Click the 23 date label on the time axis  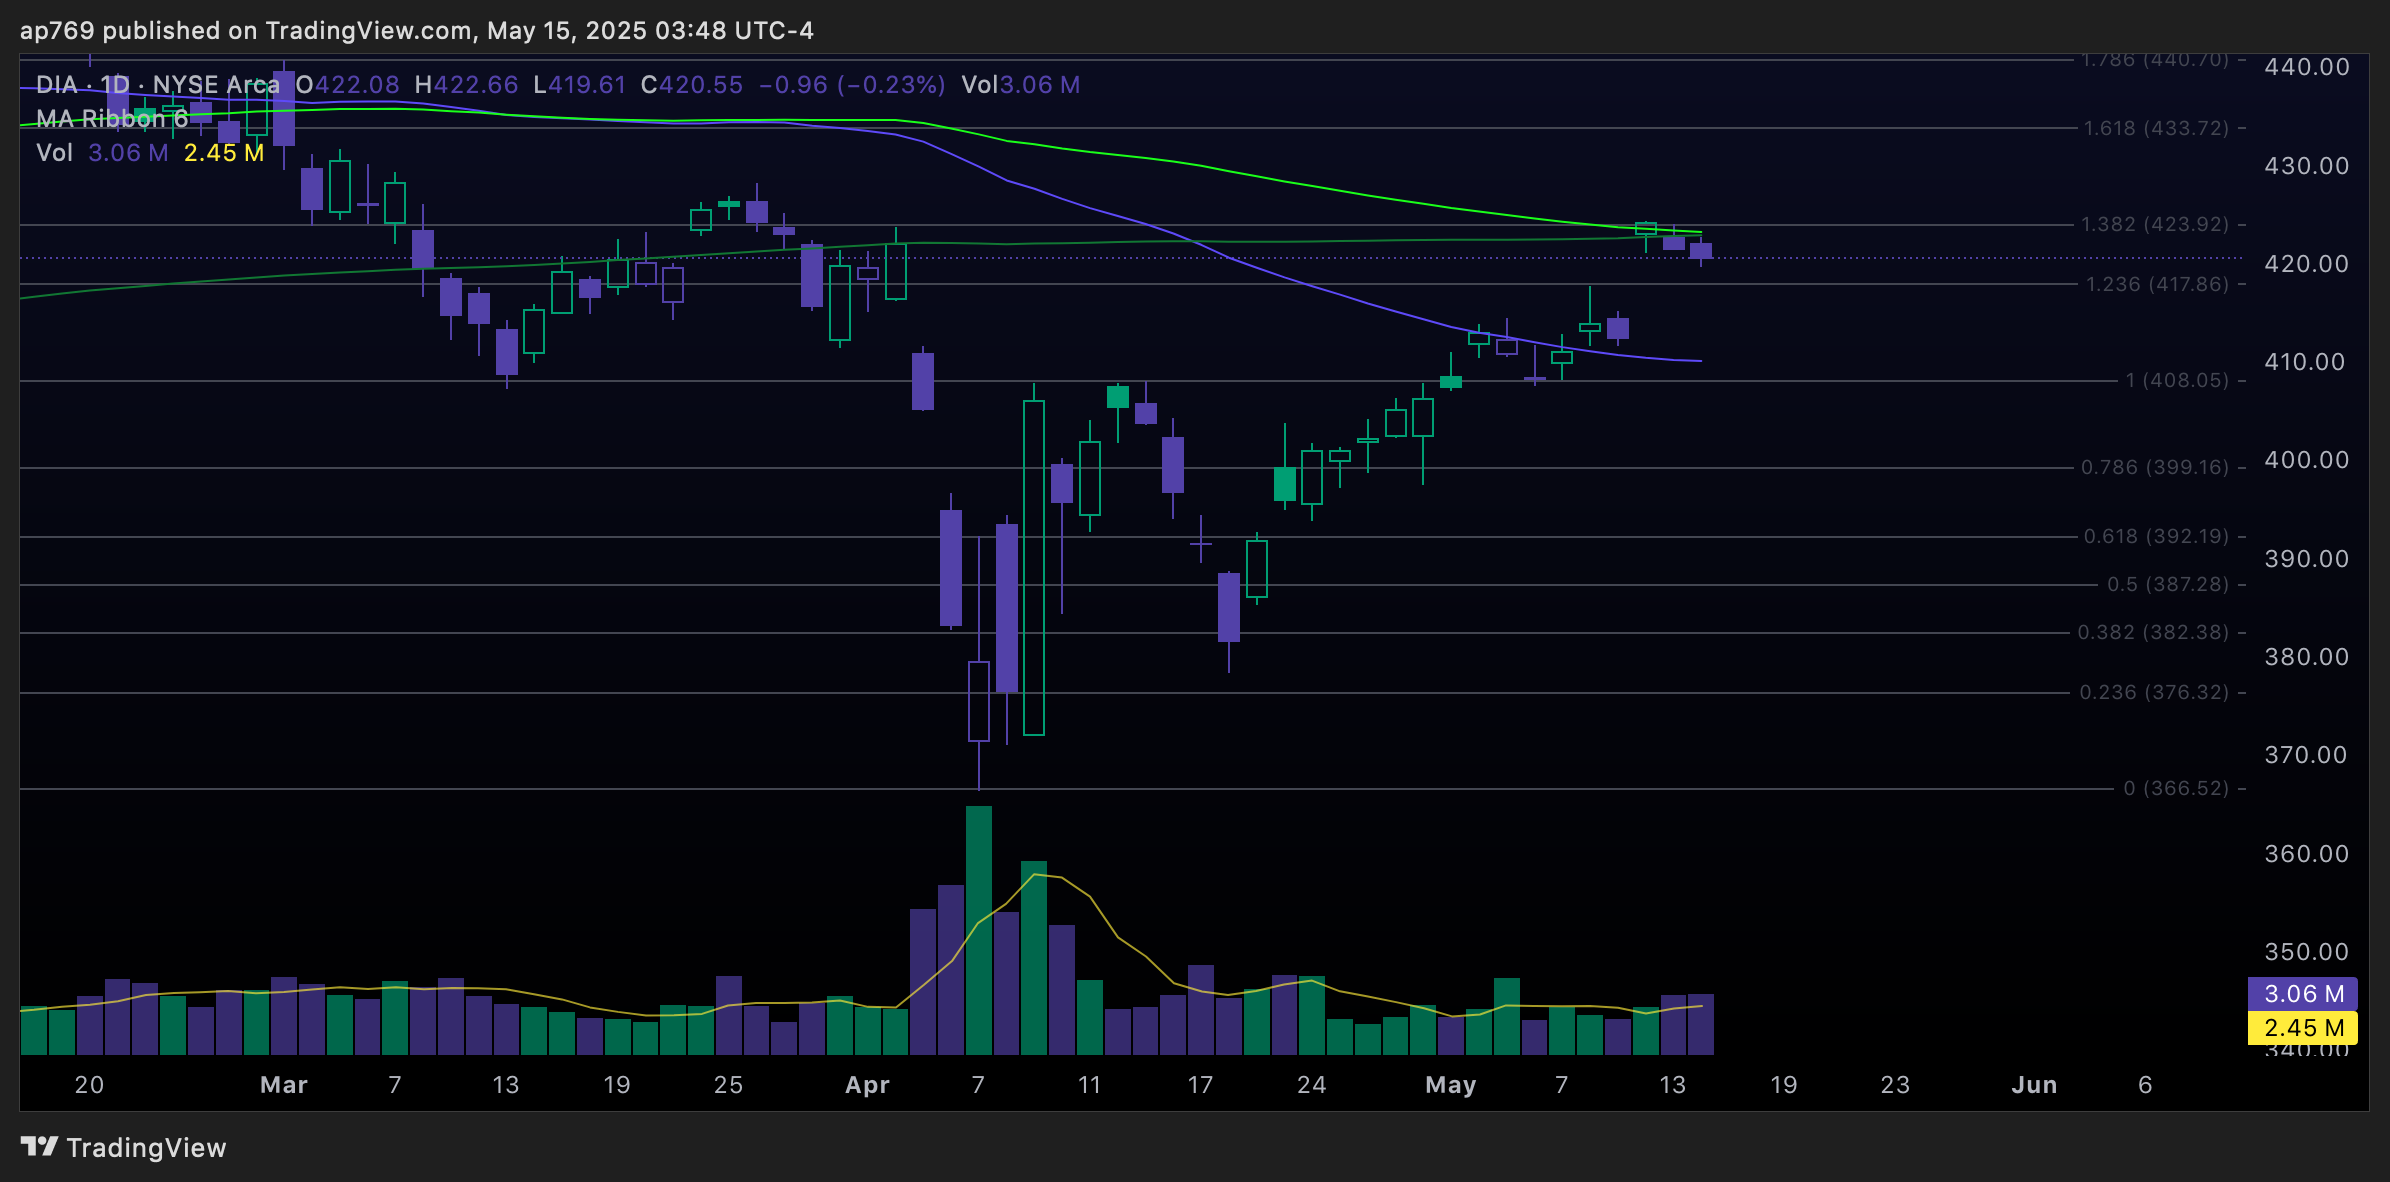click(1895, 1085)
